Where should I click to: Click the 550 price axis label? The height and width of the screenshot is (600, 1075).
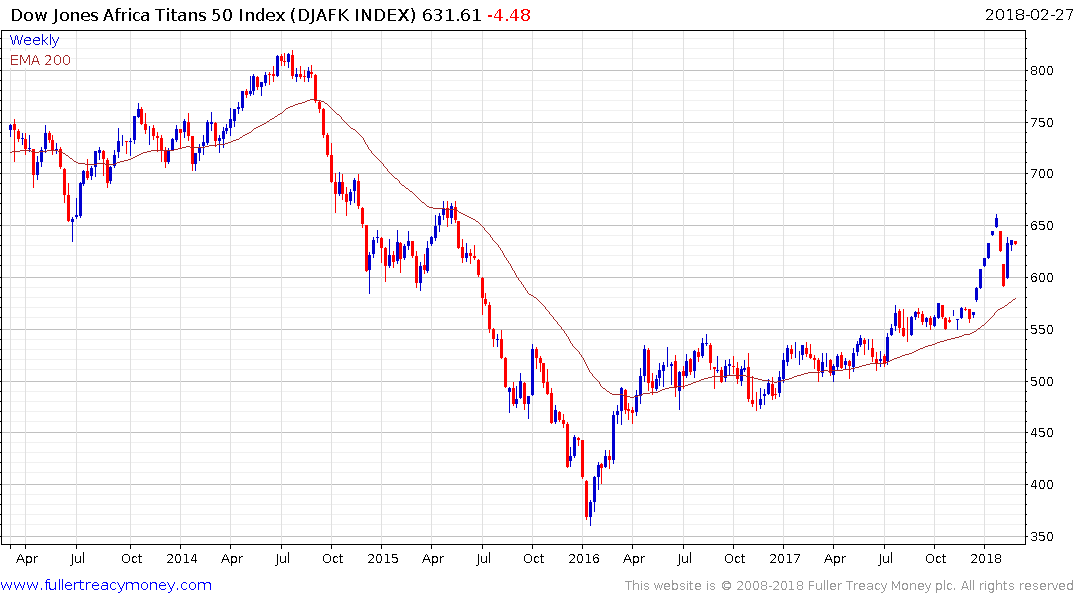point(1041,330)
